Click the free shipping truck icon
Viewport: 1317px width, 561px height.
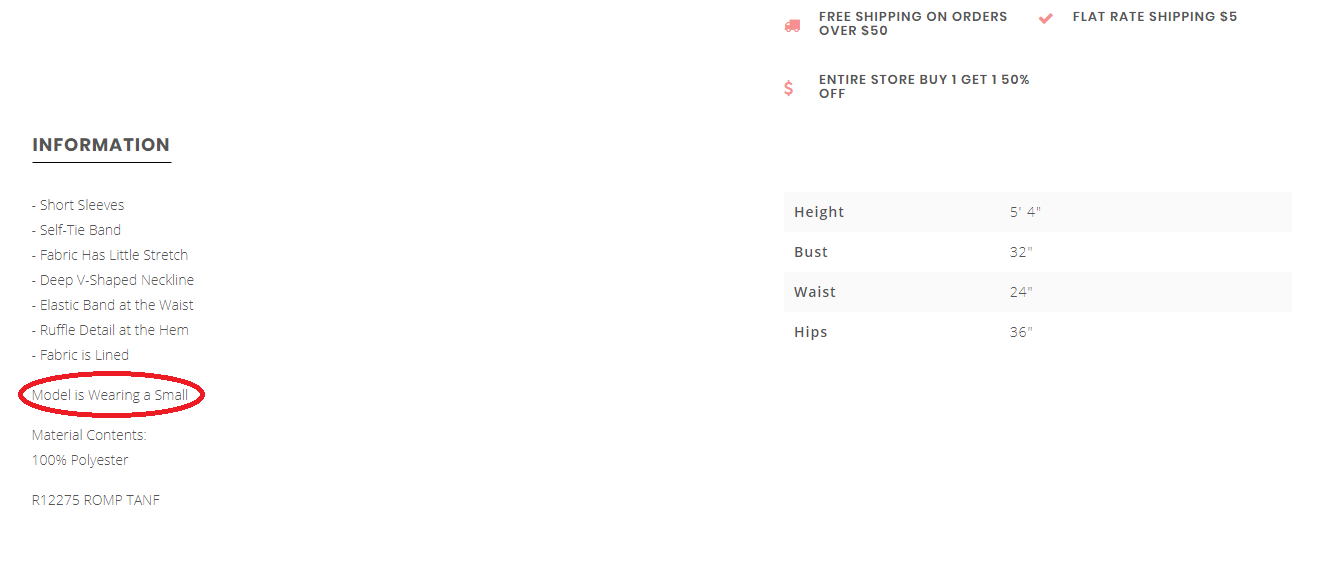(x=792, y=25)
